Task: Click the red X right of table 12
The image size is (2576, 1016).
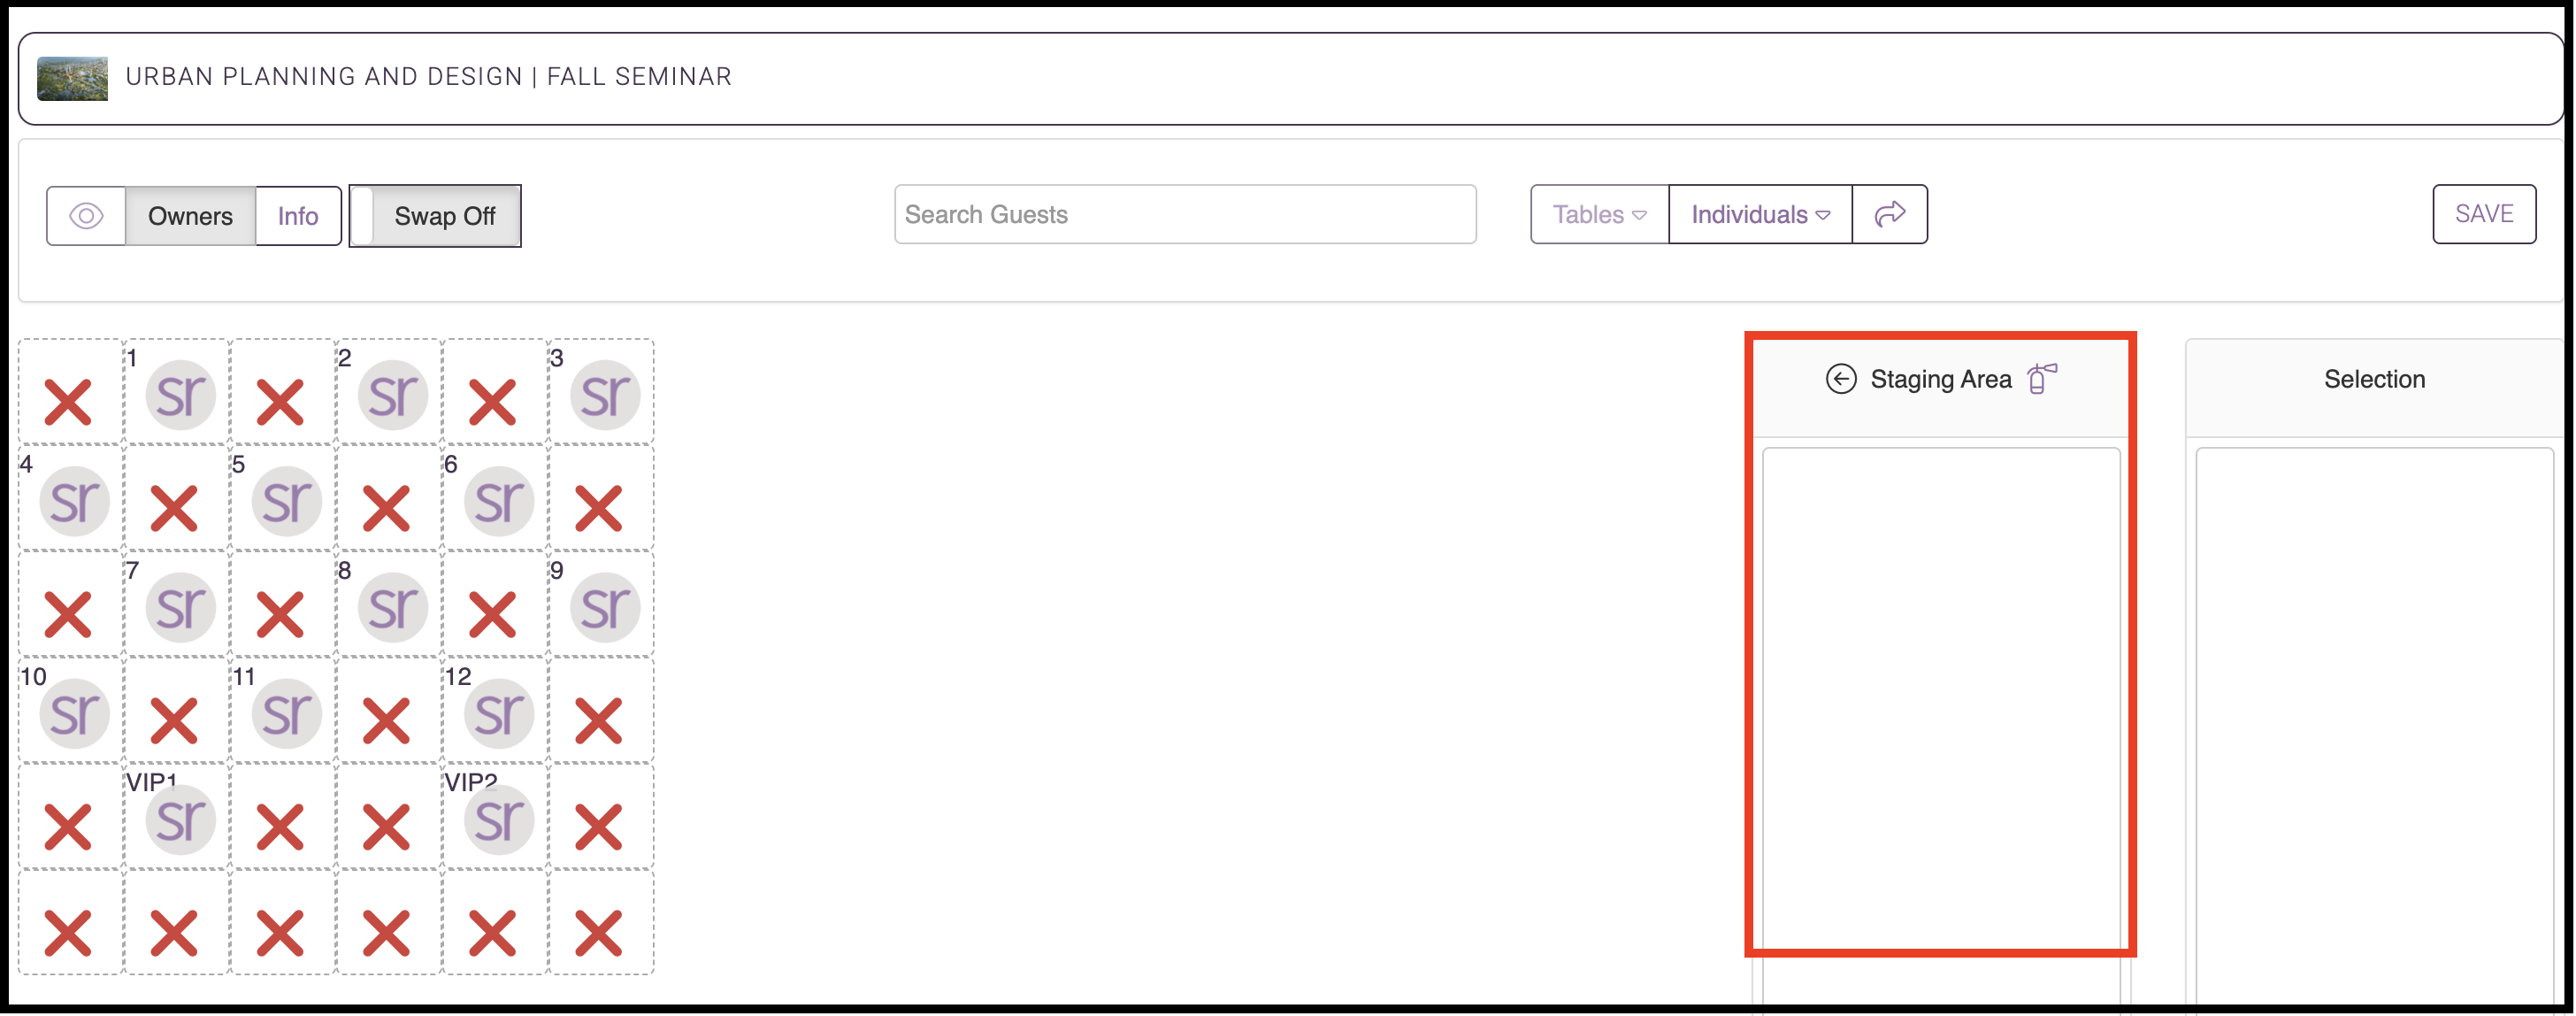Action: 599,721
